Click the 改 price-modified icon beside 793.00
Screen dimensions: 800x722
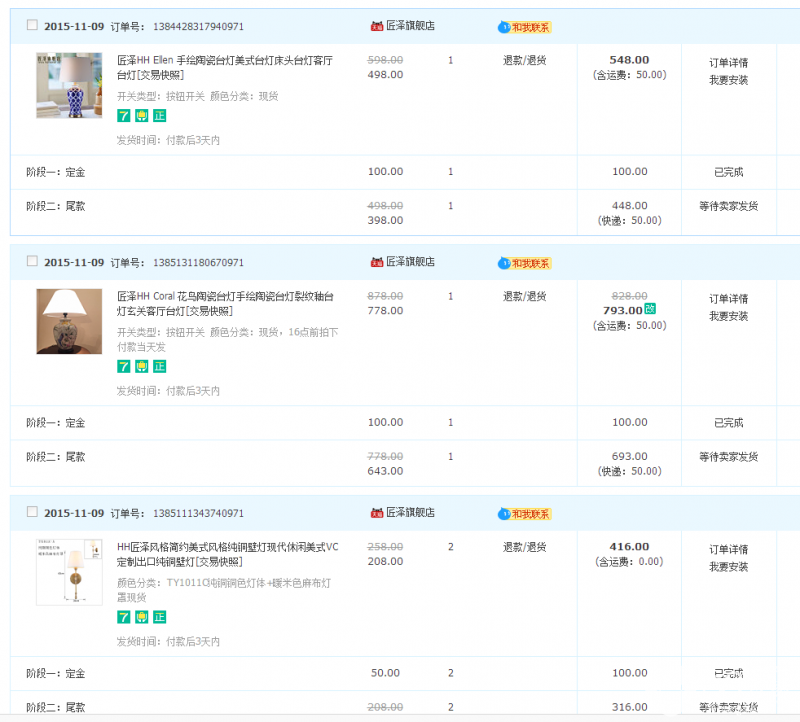[650, 310]
